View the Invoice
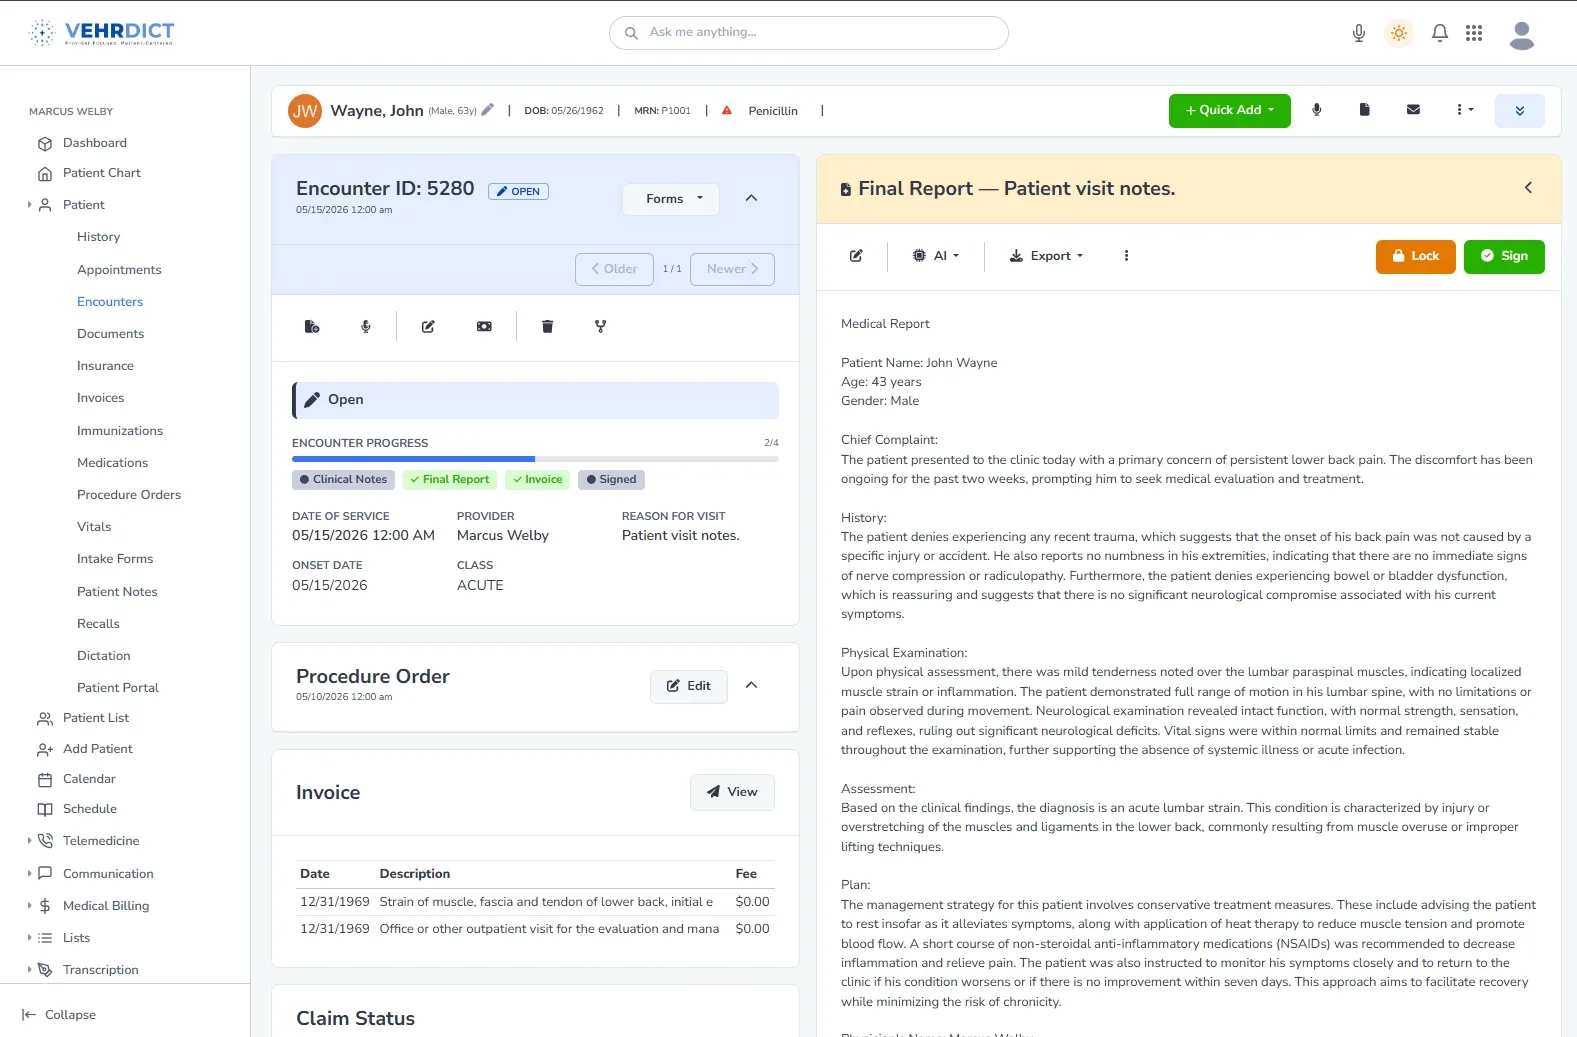The width and height of the screenshot is (1577, 1037). (x=732, y=792)
